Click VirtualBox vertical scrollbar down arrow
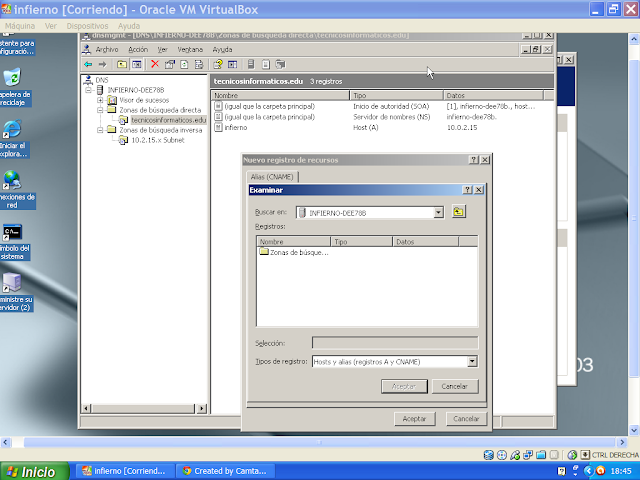The height and width of the screenshot is (480, 640). (x=634, y=430)
